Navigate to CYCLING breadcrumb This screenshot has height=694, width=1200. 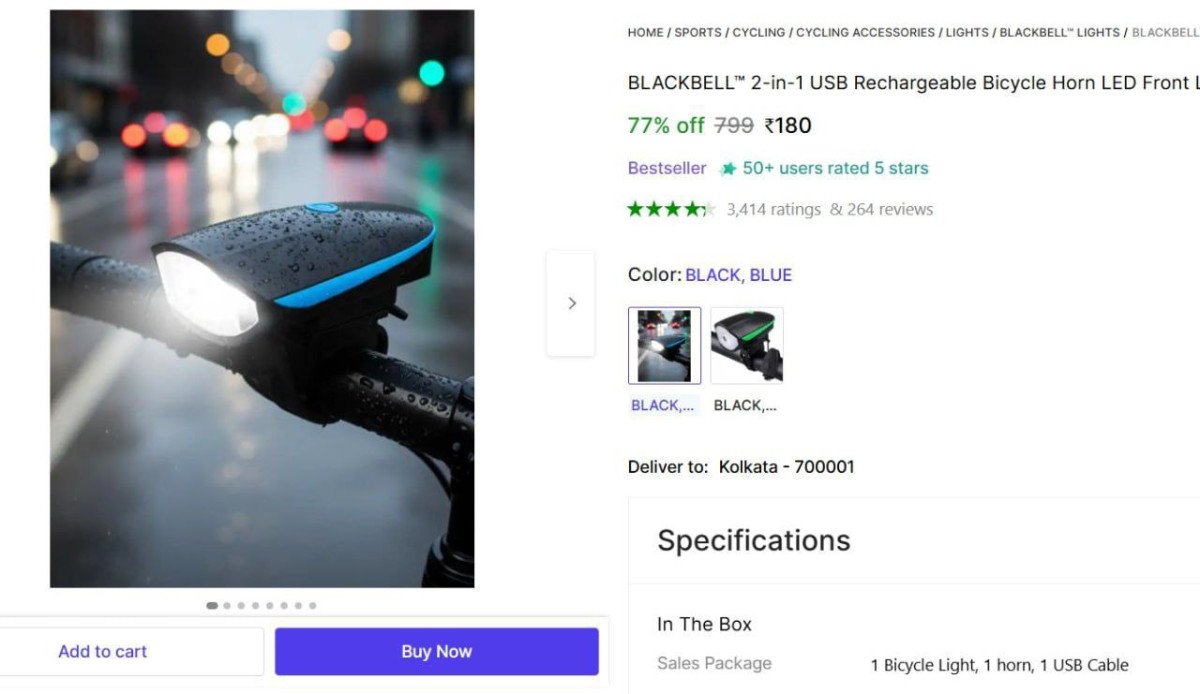pyautogui.click(x=758, y=33)
